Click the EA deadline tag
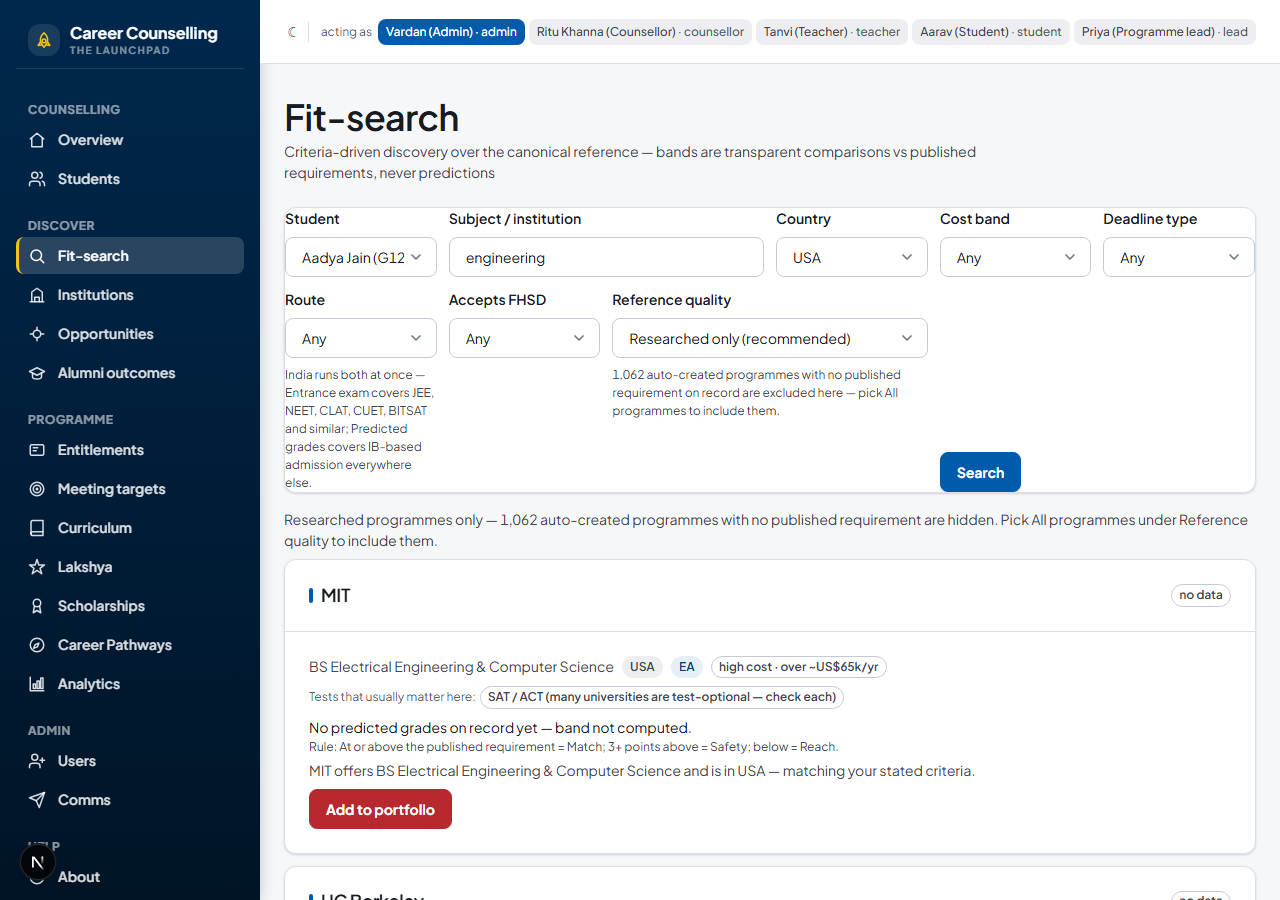Screen dimensions: 1280x900 687,667
